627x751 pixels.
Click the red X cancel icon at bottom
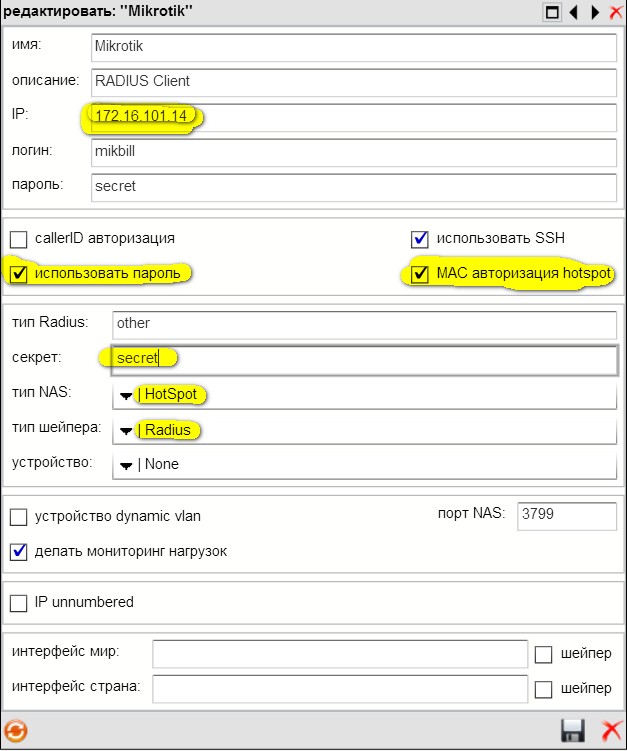(610, 731)
